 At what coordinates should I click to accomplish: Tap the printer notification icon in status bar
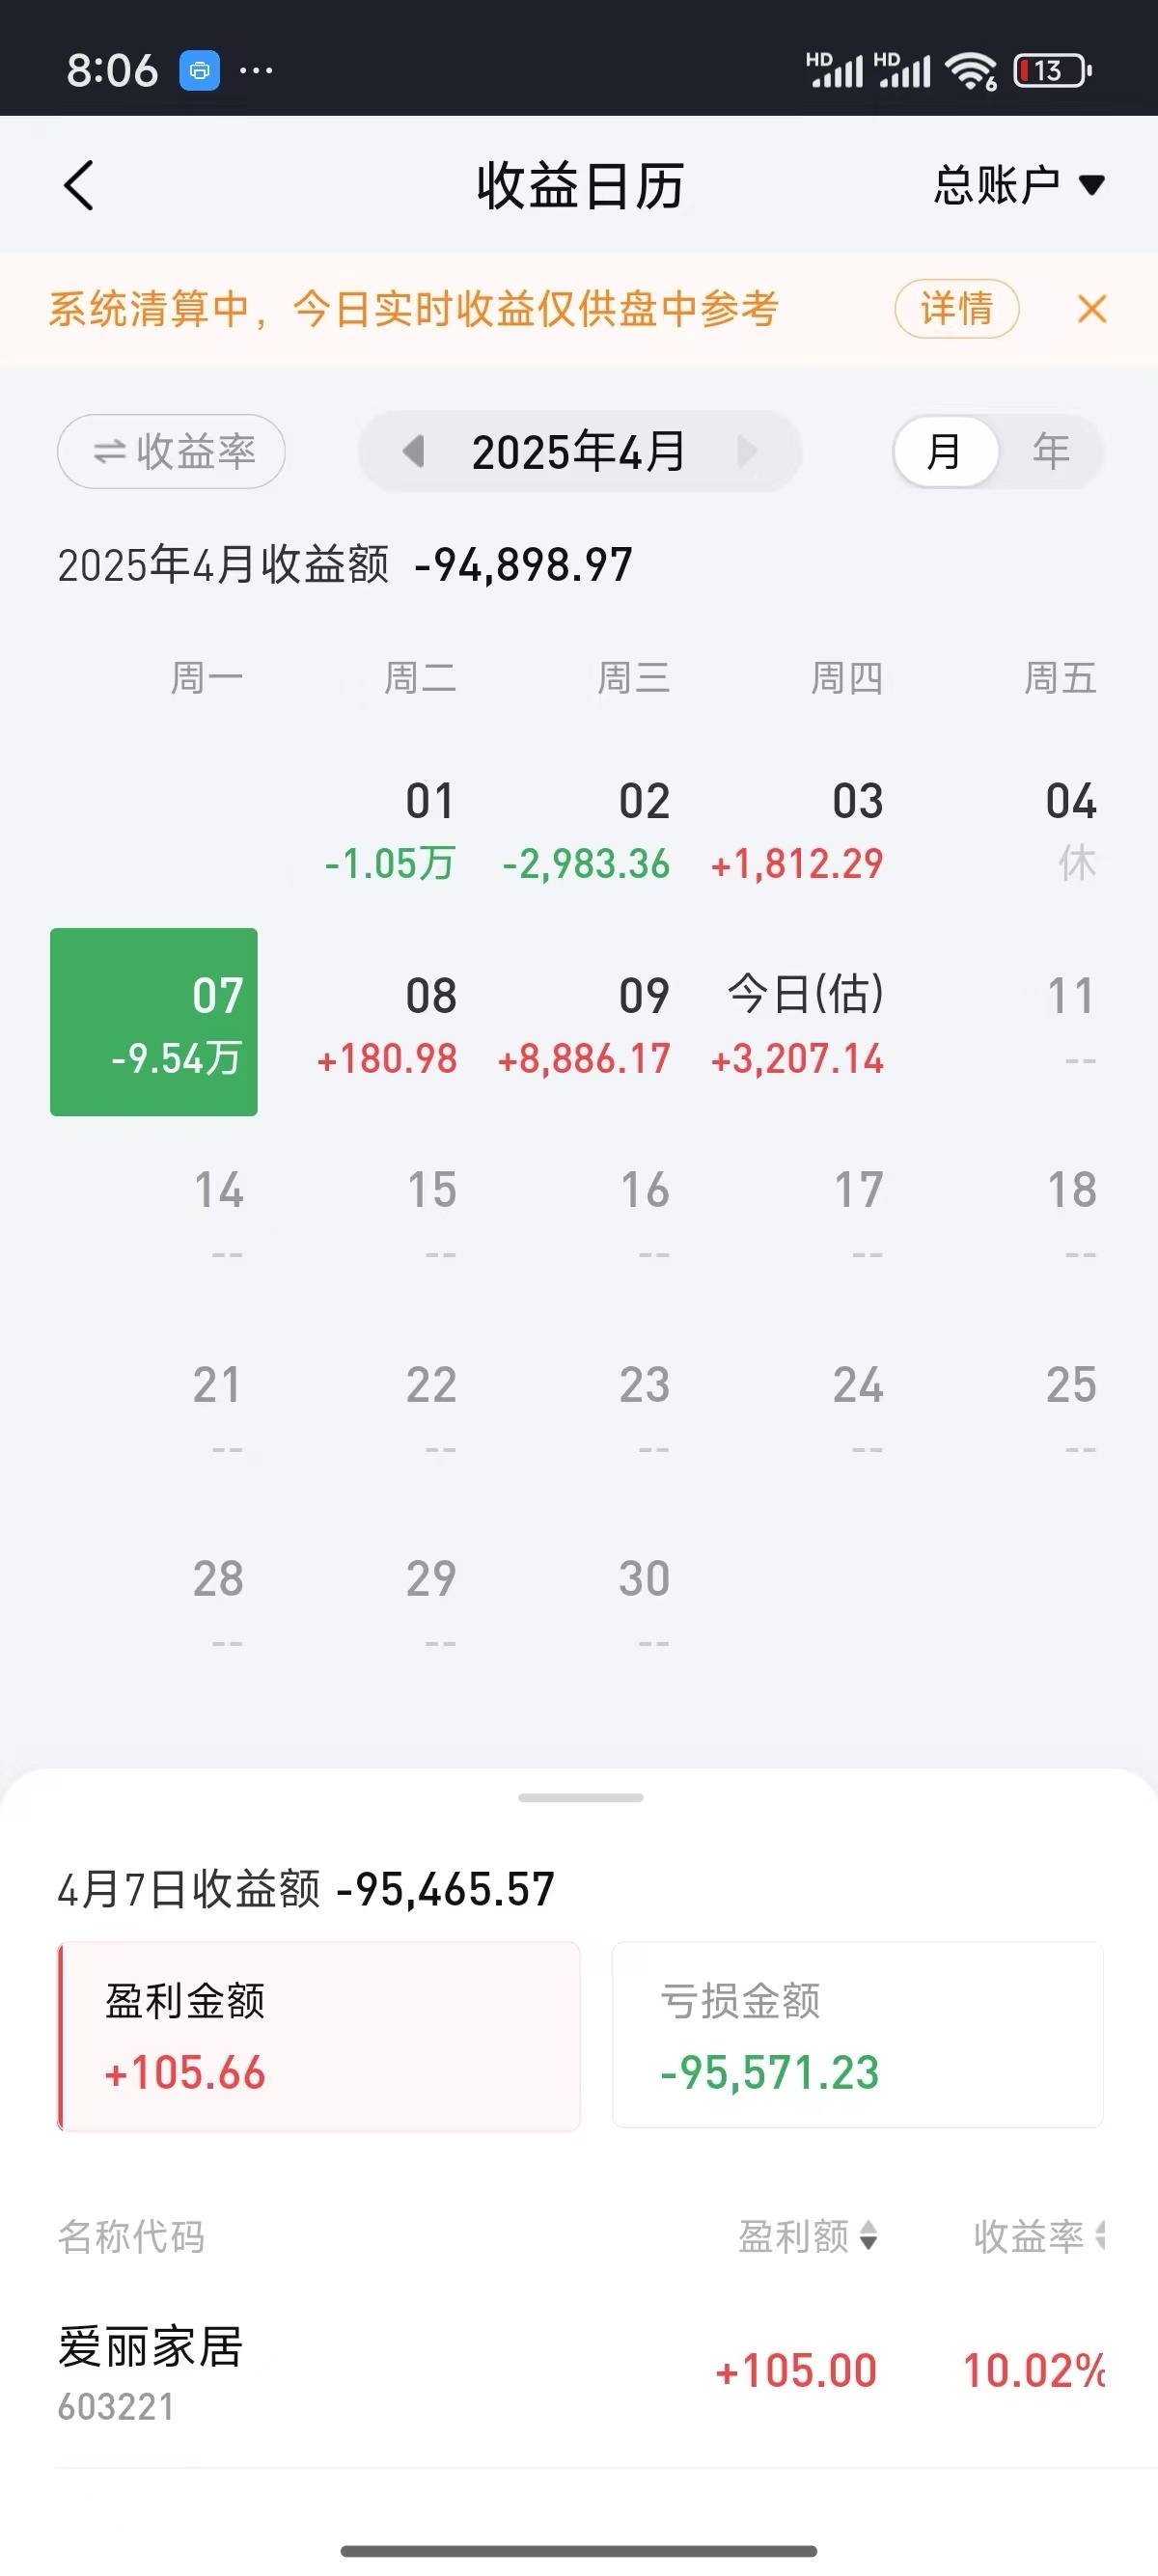(199, 71)
